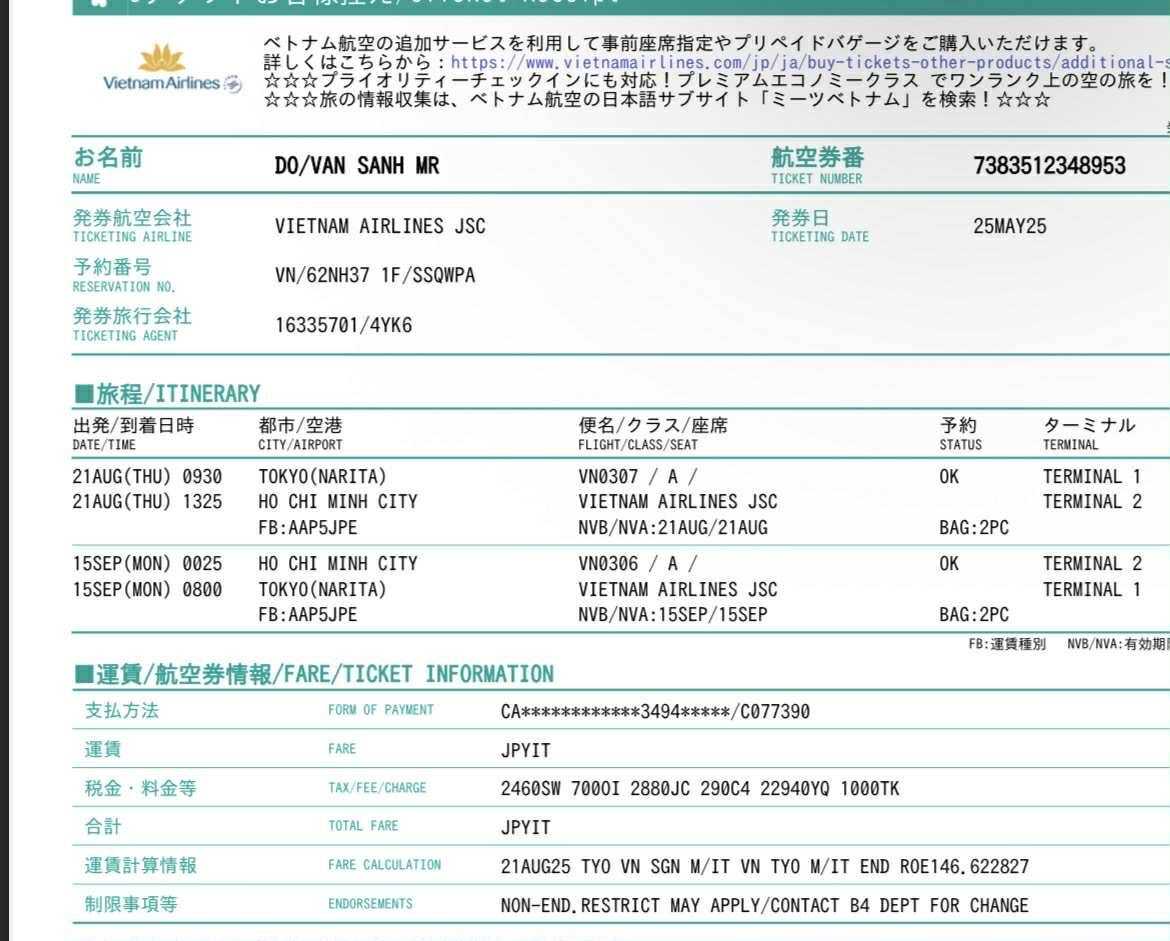This screenshot has width=1170, height=941.
Task: Click BAG:2PC on the first flight
Action: coord(974,528)
